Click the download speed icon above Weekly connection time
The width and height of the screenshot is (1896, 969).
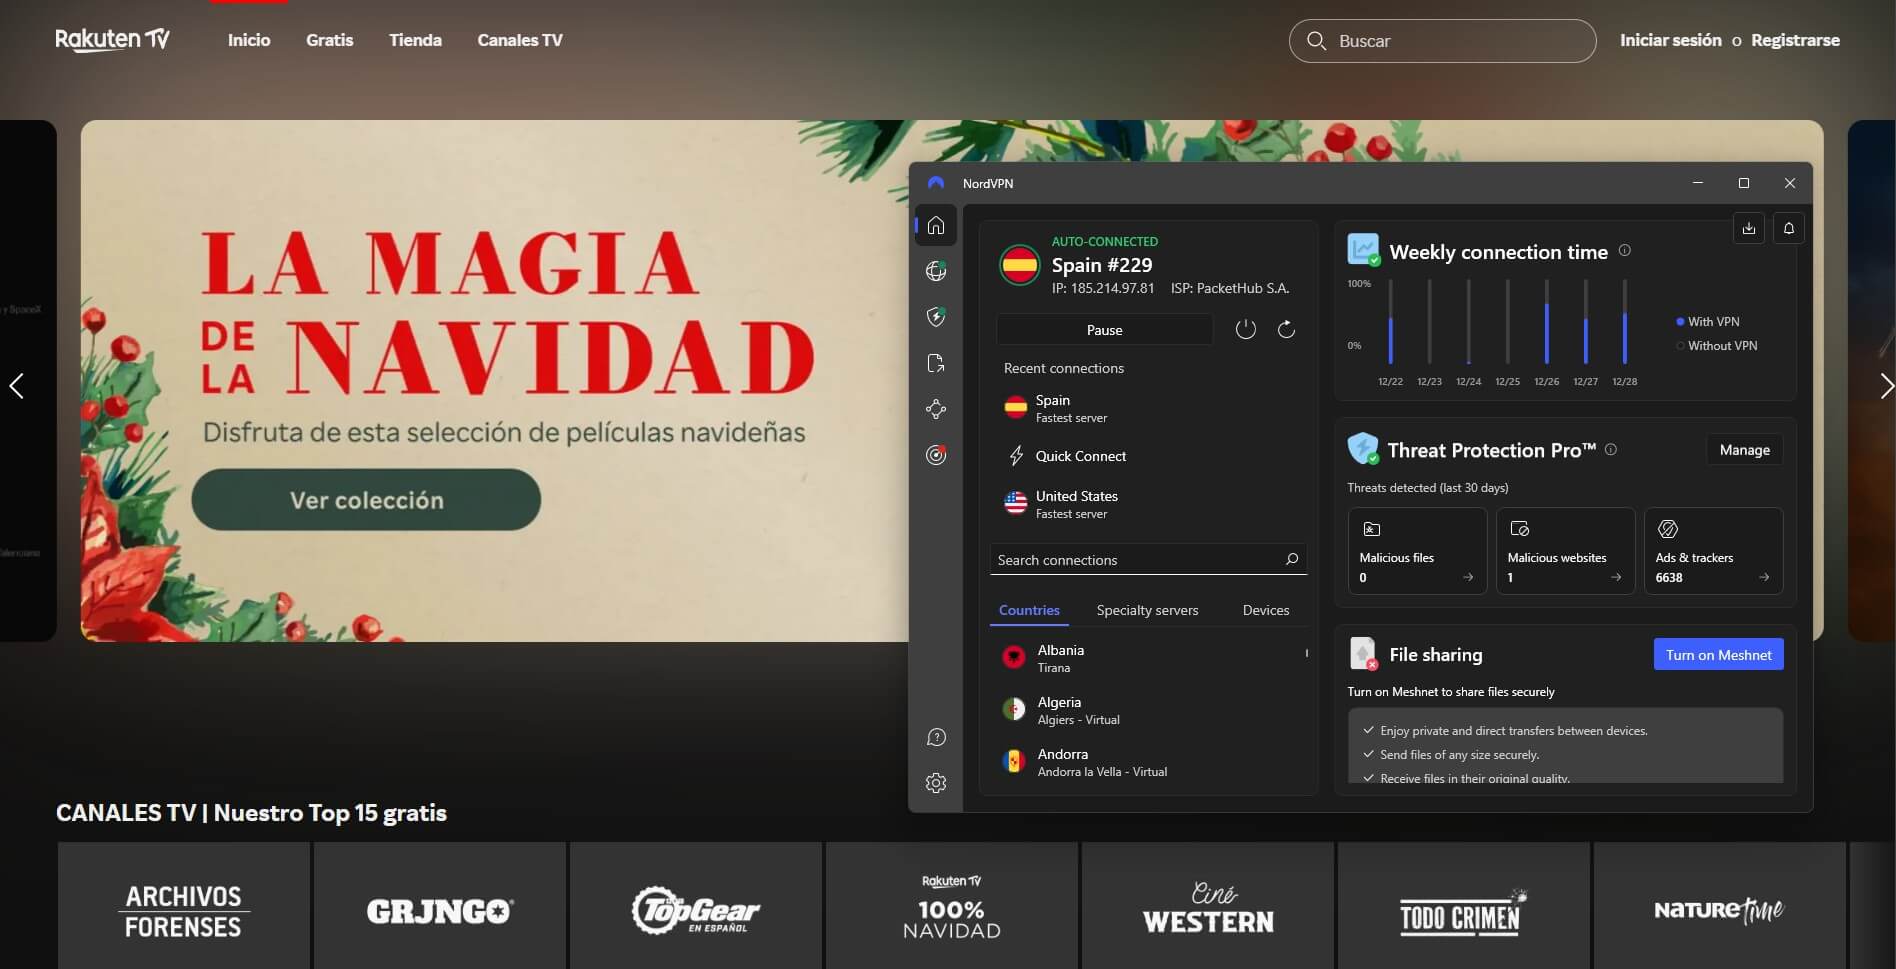pos(1748,228)
